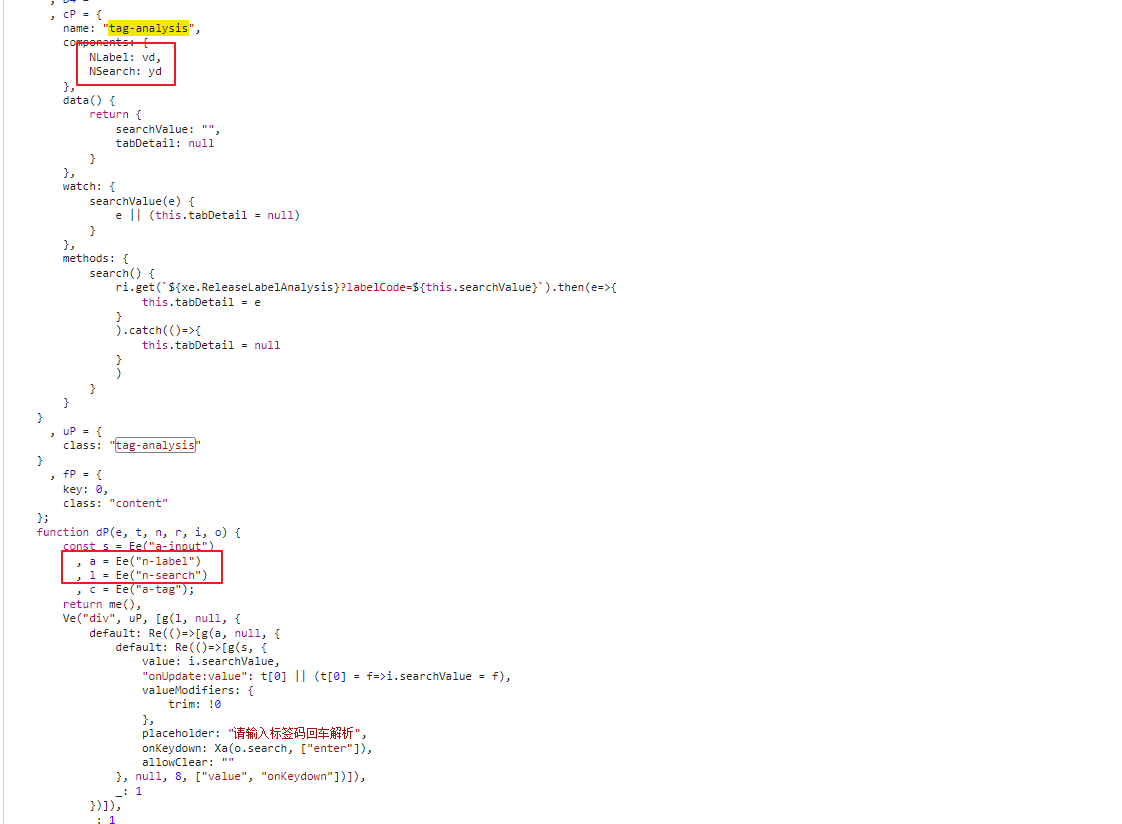Screen dimensions: 1122x824
Task: Select the highlighted "tag-analysis" name value
Action: (x=147, y=28)
